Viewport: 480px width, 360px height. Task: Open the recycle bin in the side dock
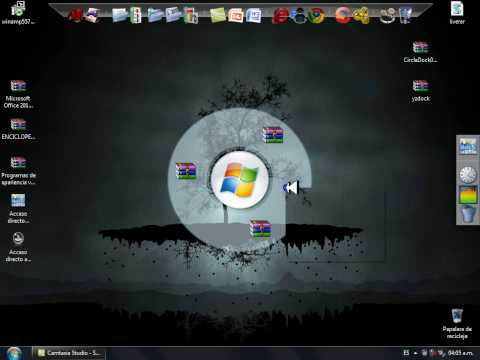click(x=468, y=213)
